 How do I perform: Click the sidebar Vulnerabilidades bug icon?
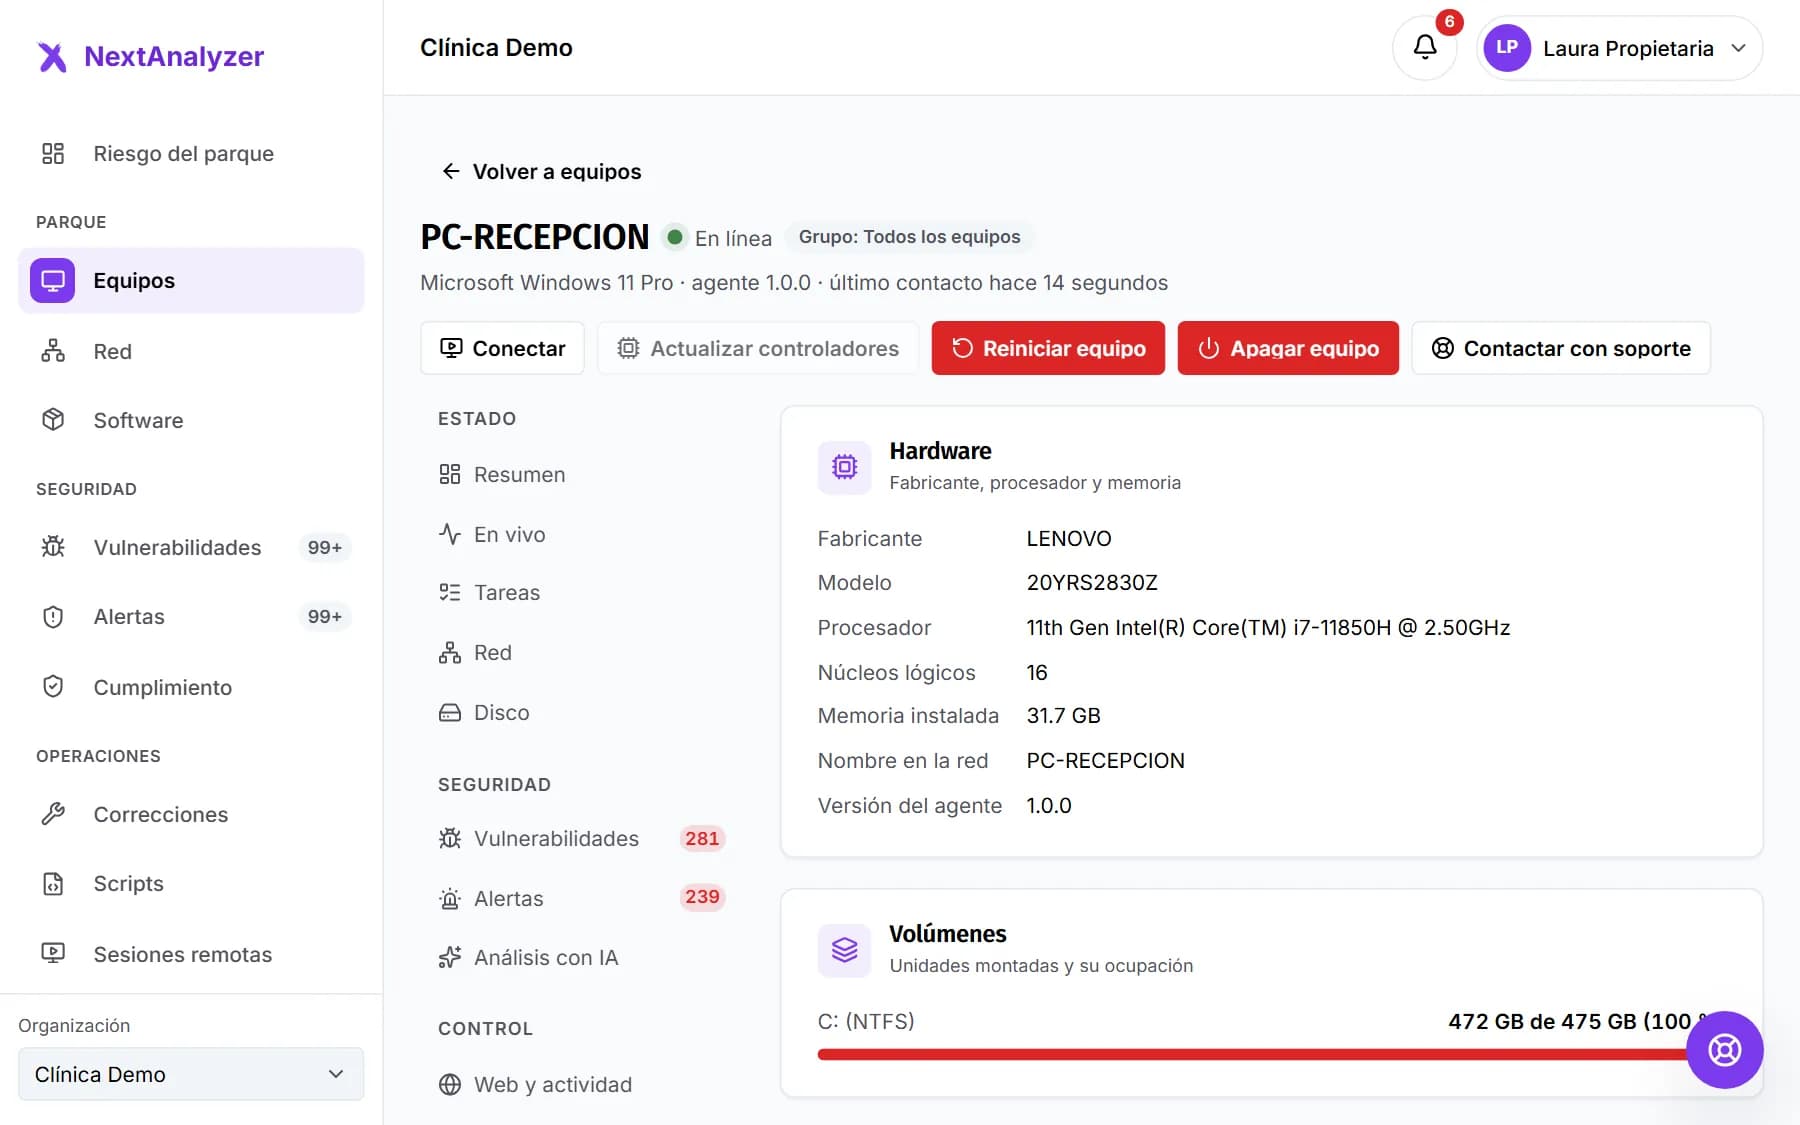[53, 547]
